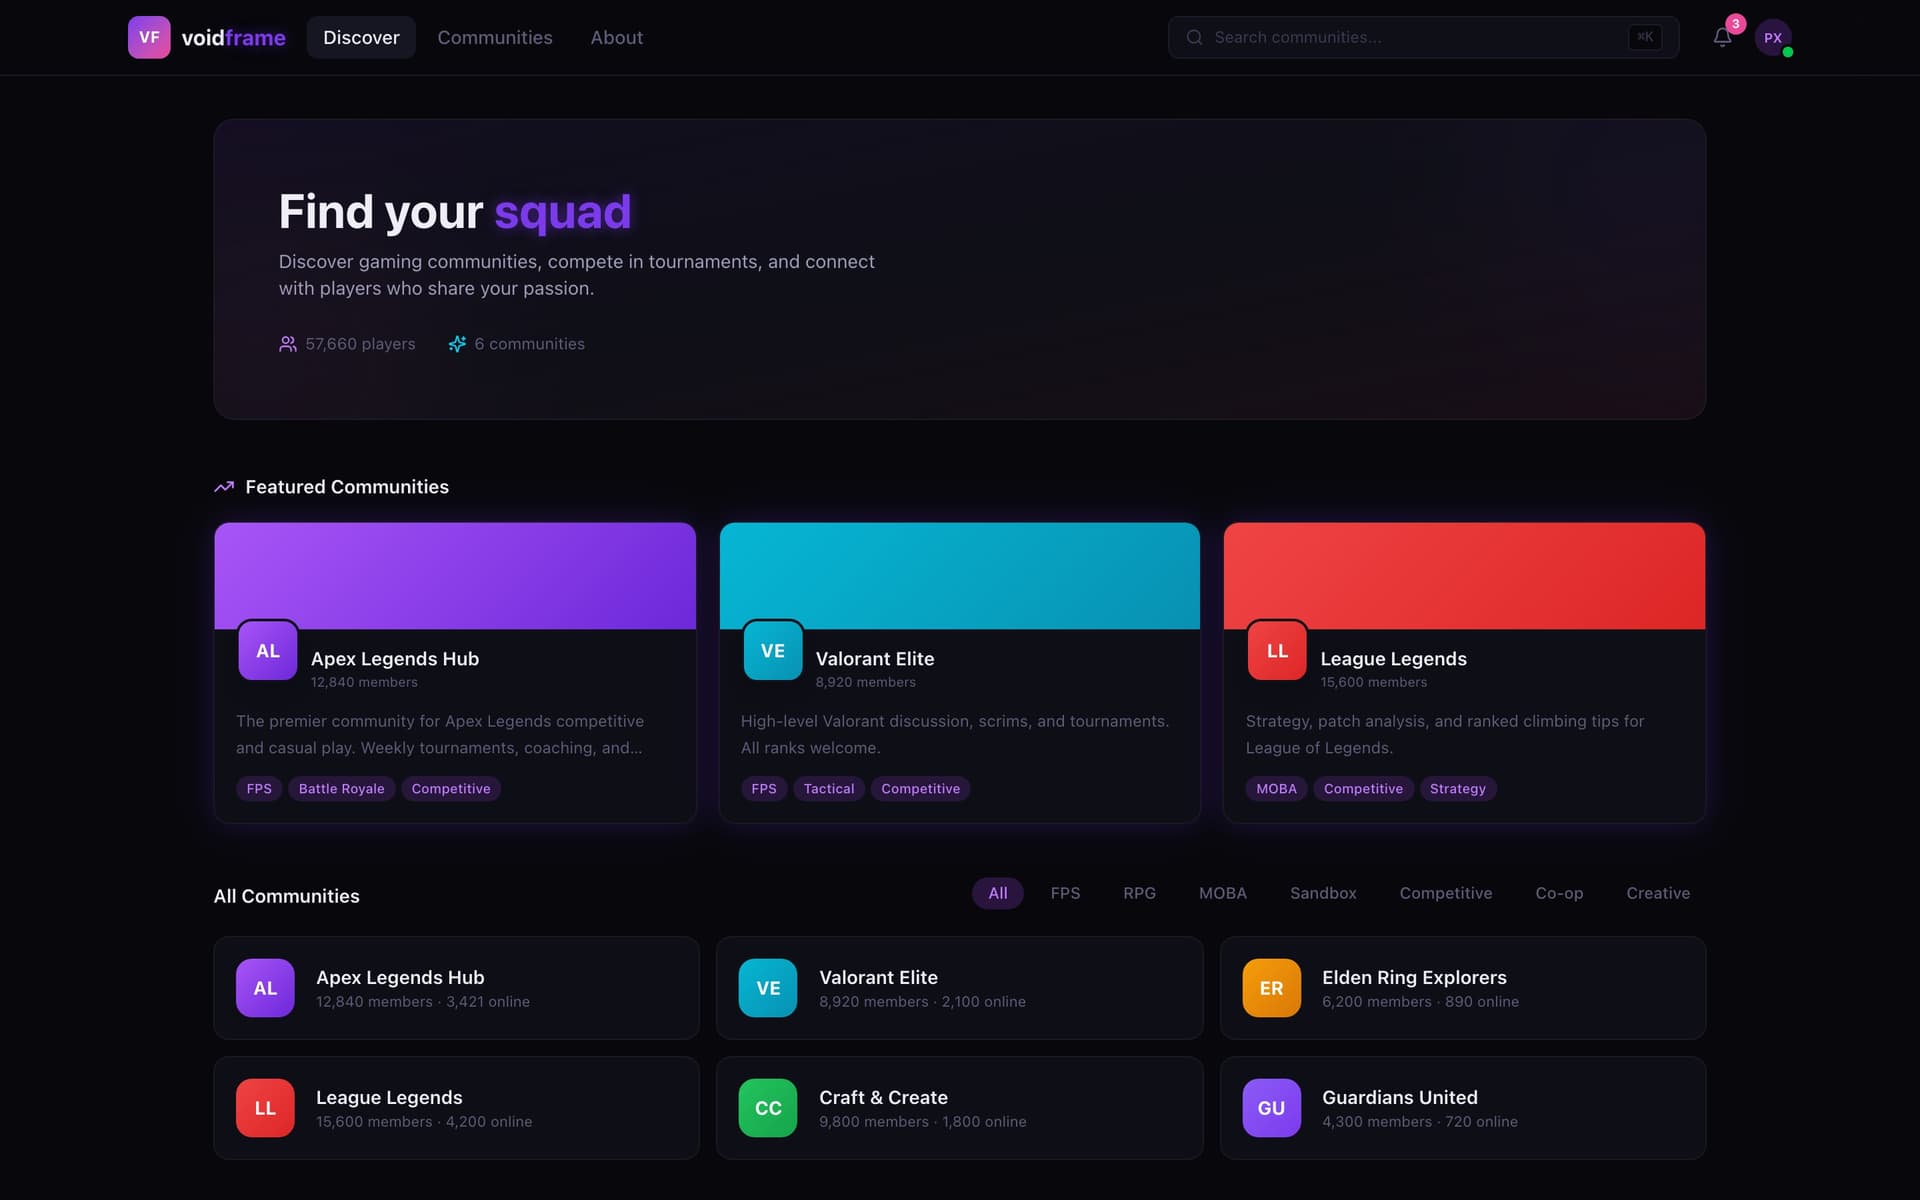Click the '6 communities' stat text

[x=530, y=344]
